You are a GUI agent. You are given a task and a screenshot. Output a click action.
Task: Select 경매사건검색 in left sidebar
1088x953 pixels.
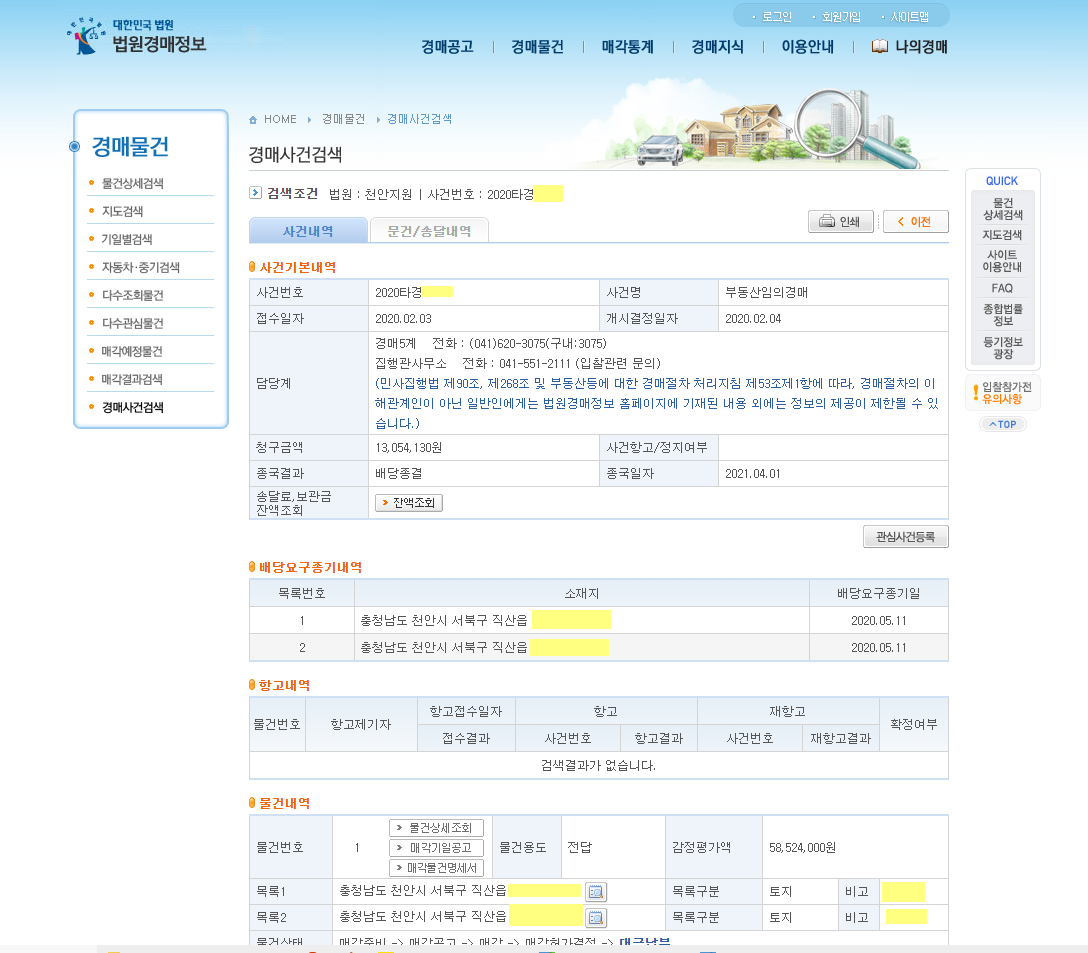pos(133,407)
